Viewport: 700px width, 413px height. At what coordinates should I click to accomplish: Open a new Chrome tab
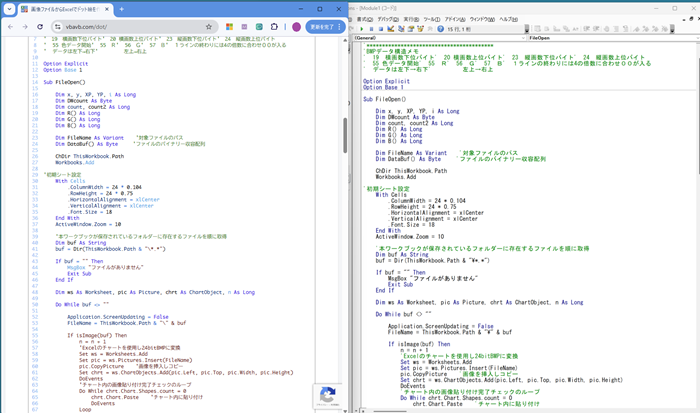[x=122, y=9]
